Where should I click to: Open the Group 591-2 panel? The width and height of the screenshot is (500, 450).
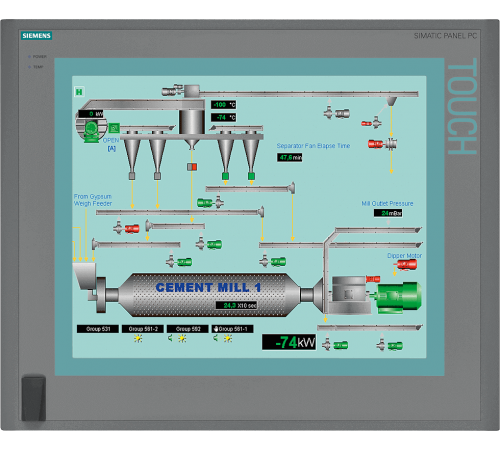tap(143, 329)
